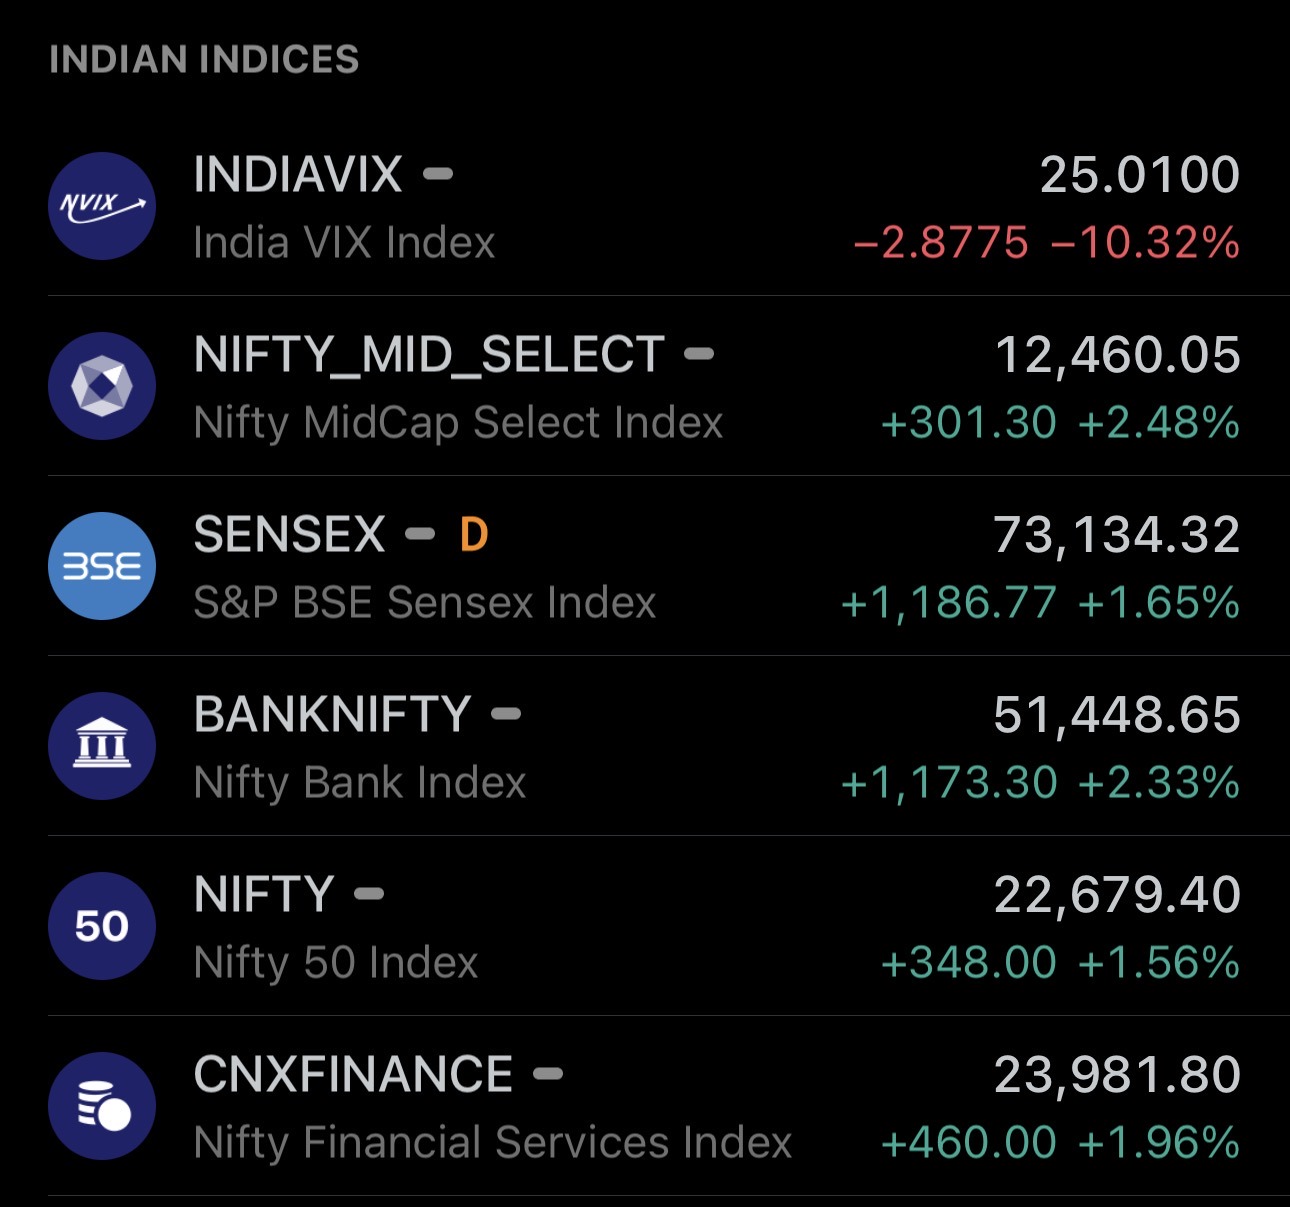Open the NIFTY_MID_SELECT symbol name
1290x1207 pixels.
click(x=429, y=355)
